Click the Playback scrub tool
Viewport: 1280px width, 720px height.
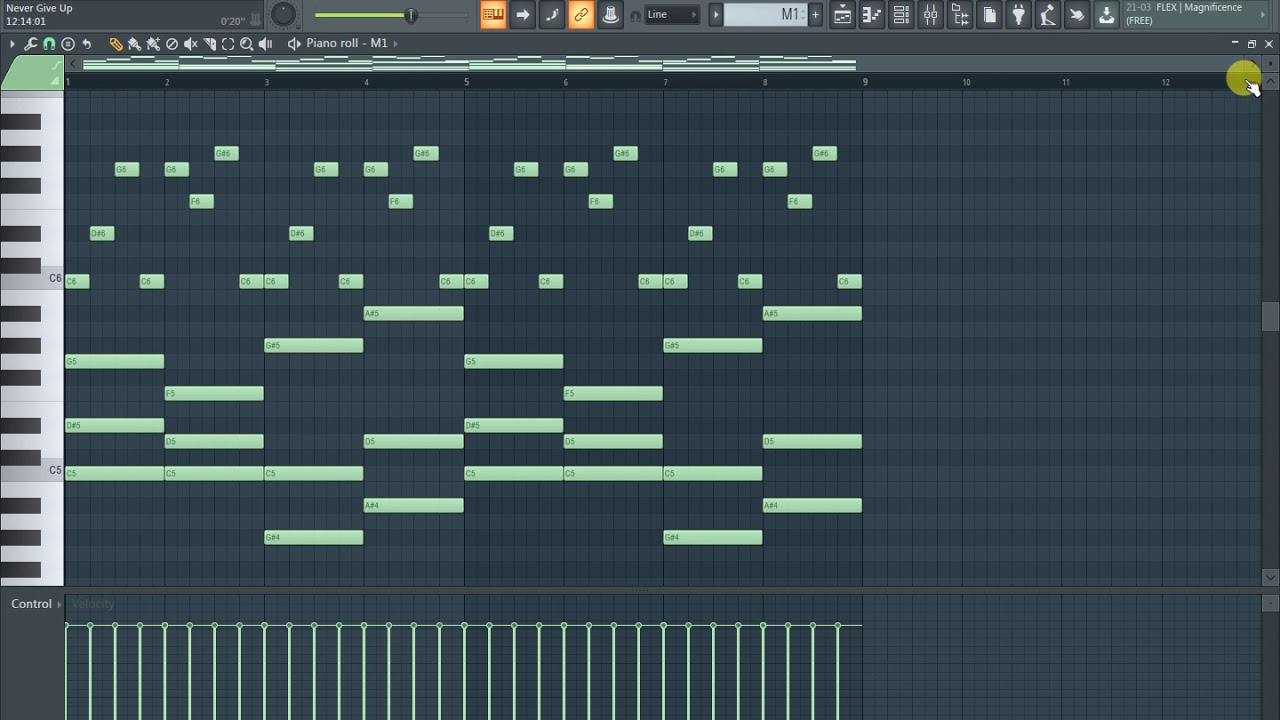265,44
